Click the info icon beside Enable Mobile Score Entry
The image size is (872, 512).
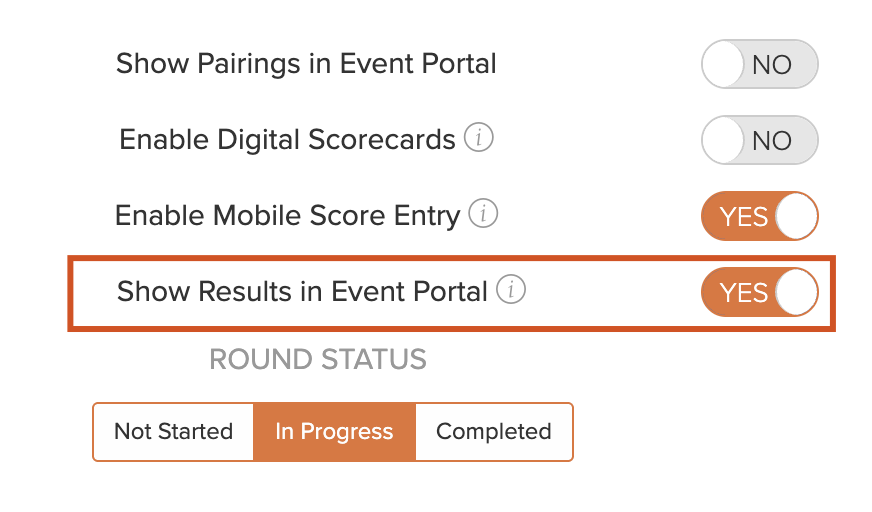483,213
